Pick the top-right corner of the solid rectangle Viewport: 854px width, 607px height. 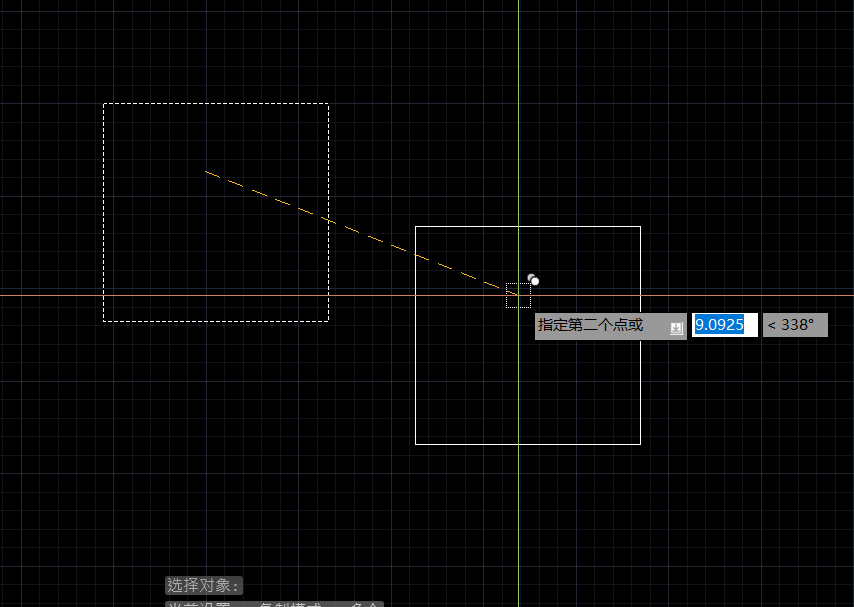(x=640, y=227)
